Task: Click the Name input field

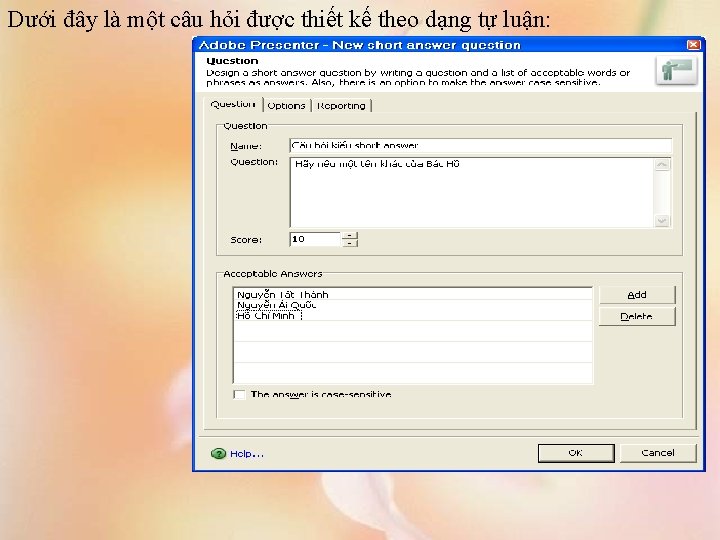Action: pos(481,146)
